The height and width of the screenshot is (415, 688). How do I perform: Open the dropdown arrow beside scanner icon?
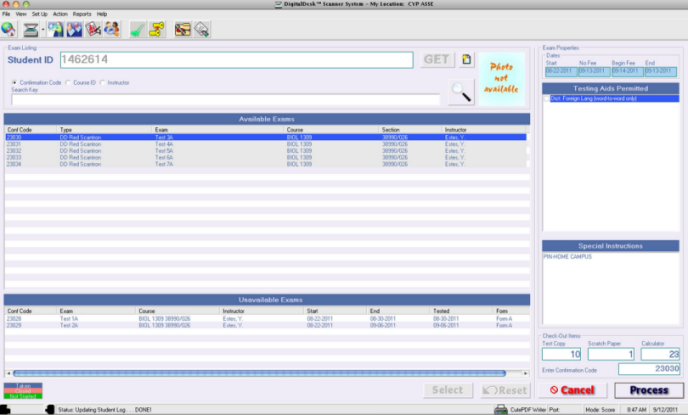point(45,30)
